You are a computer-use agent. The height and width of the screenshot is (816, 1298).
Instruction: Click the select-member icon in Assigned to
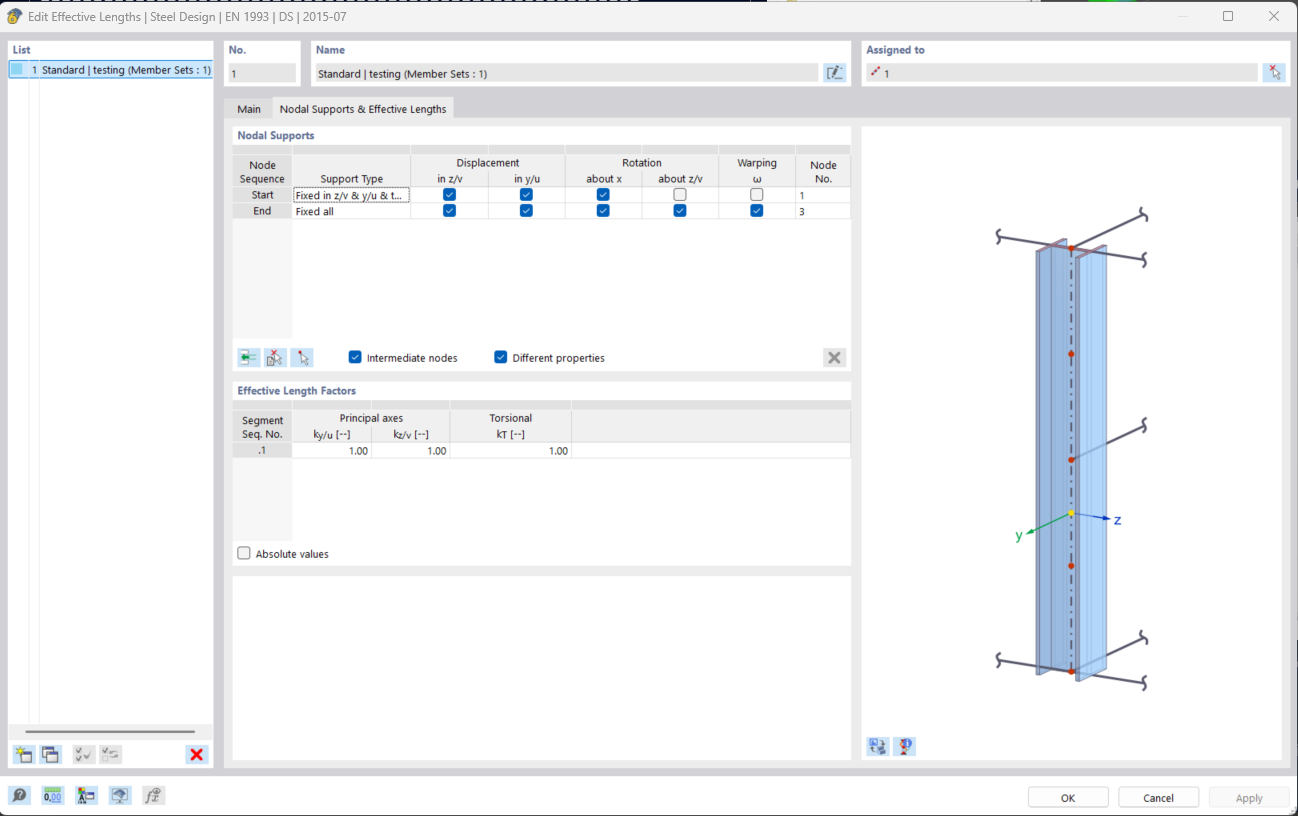[1273, 73]
